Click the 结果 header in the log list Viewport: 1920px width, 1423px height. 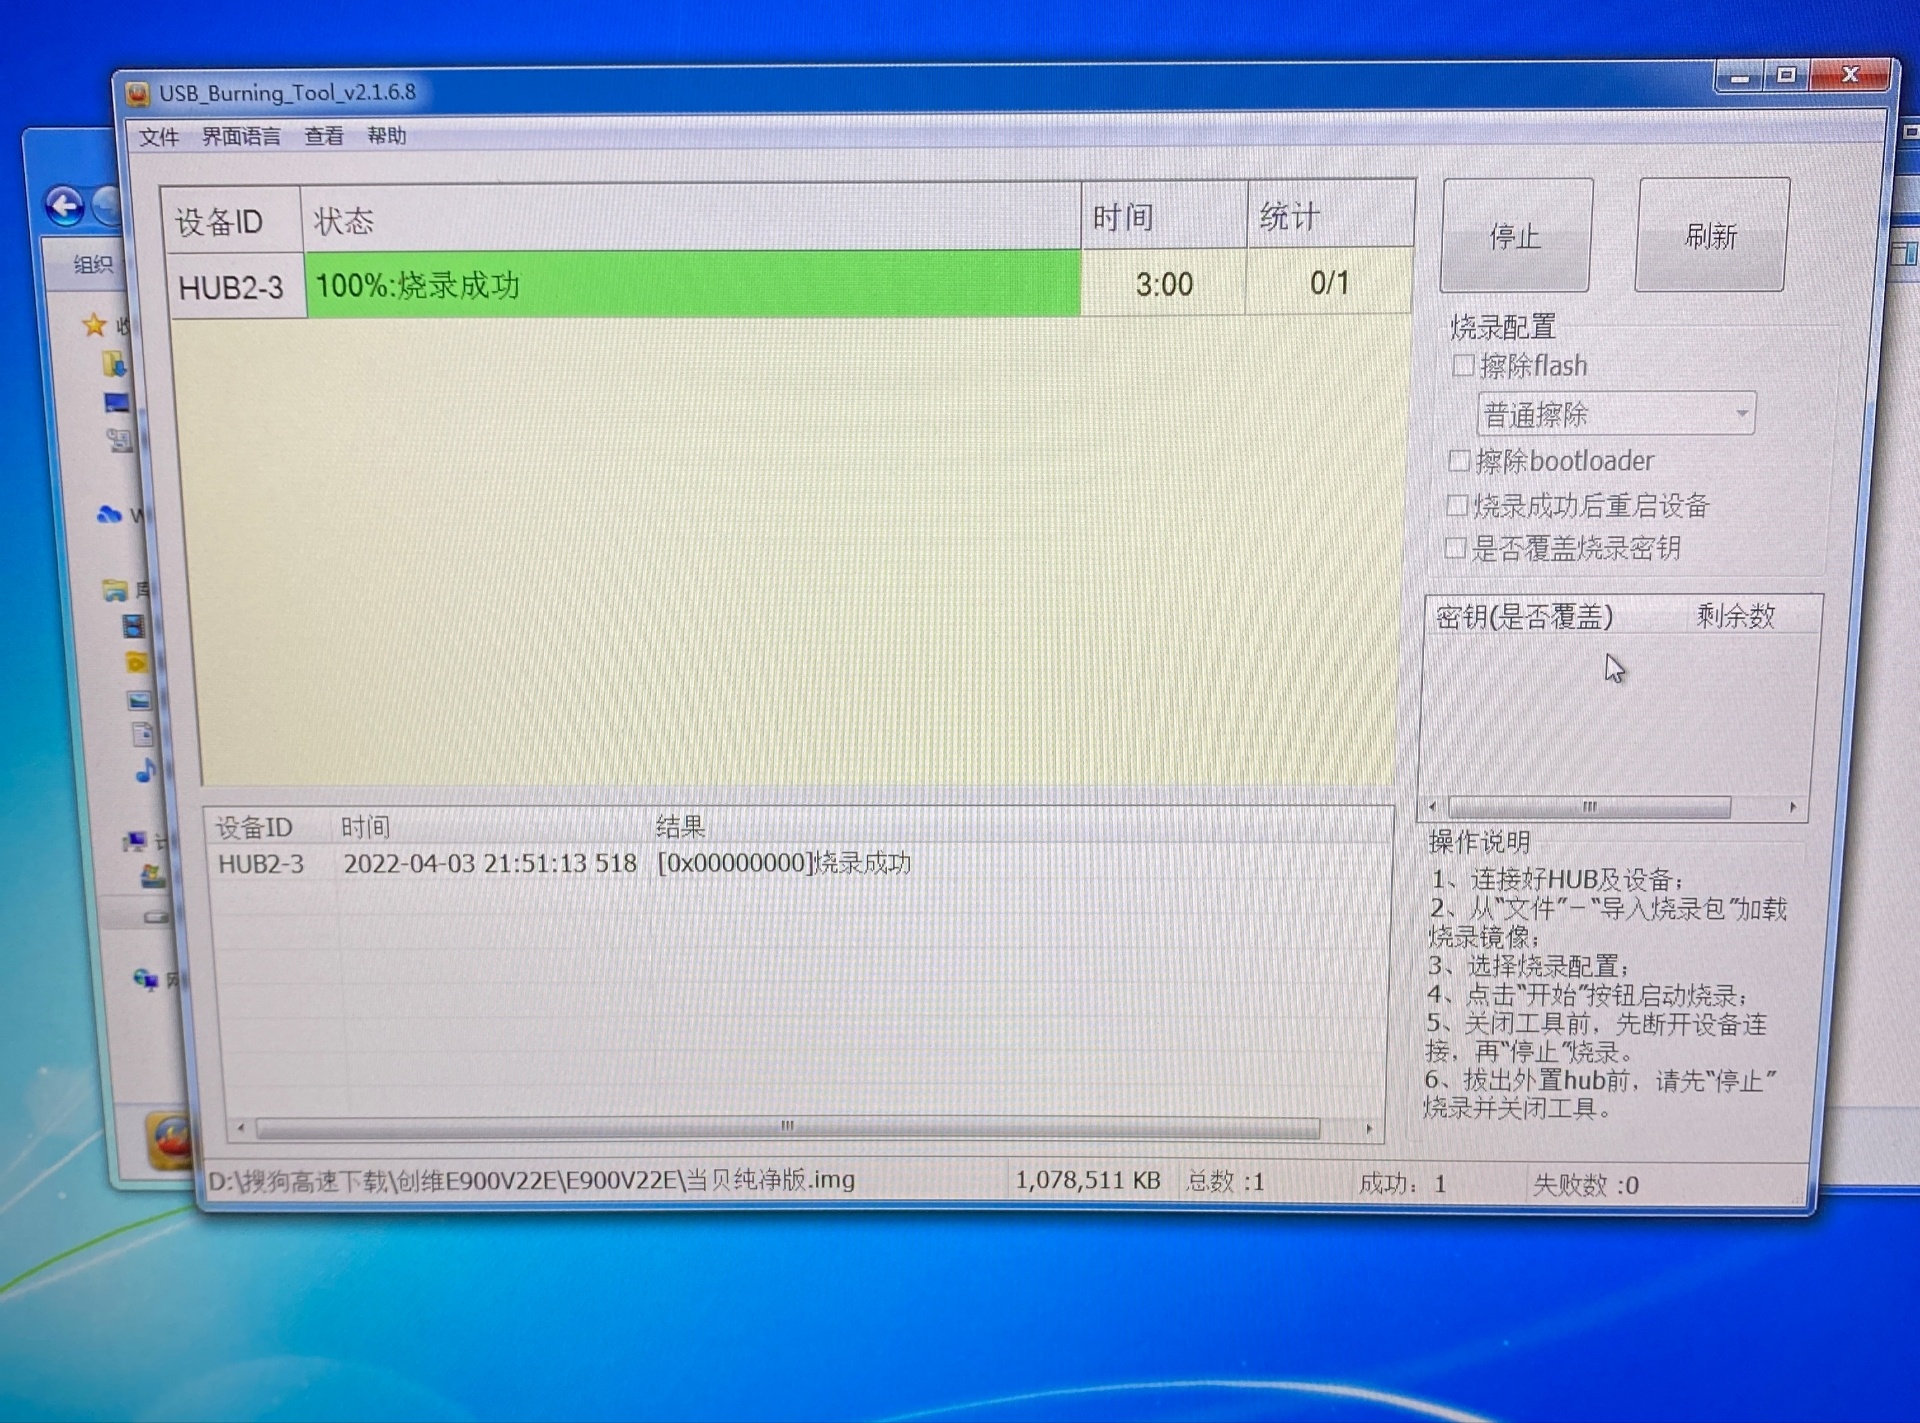point(680,826)
